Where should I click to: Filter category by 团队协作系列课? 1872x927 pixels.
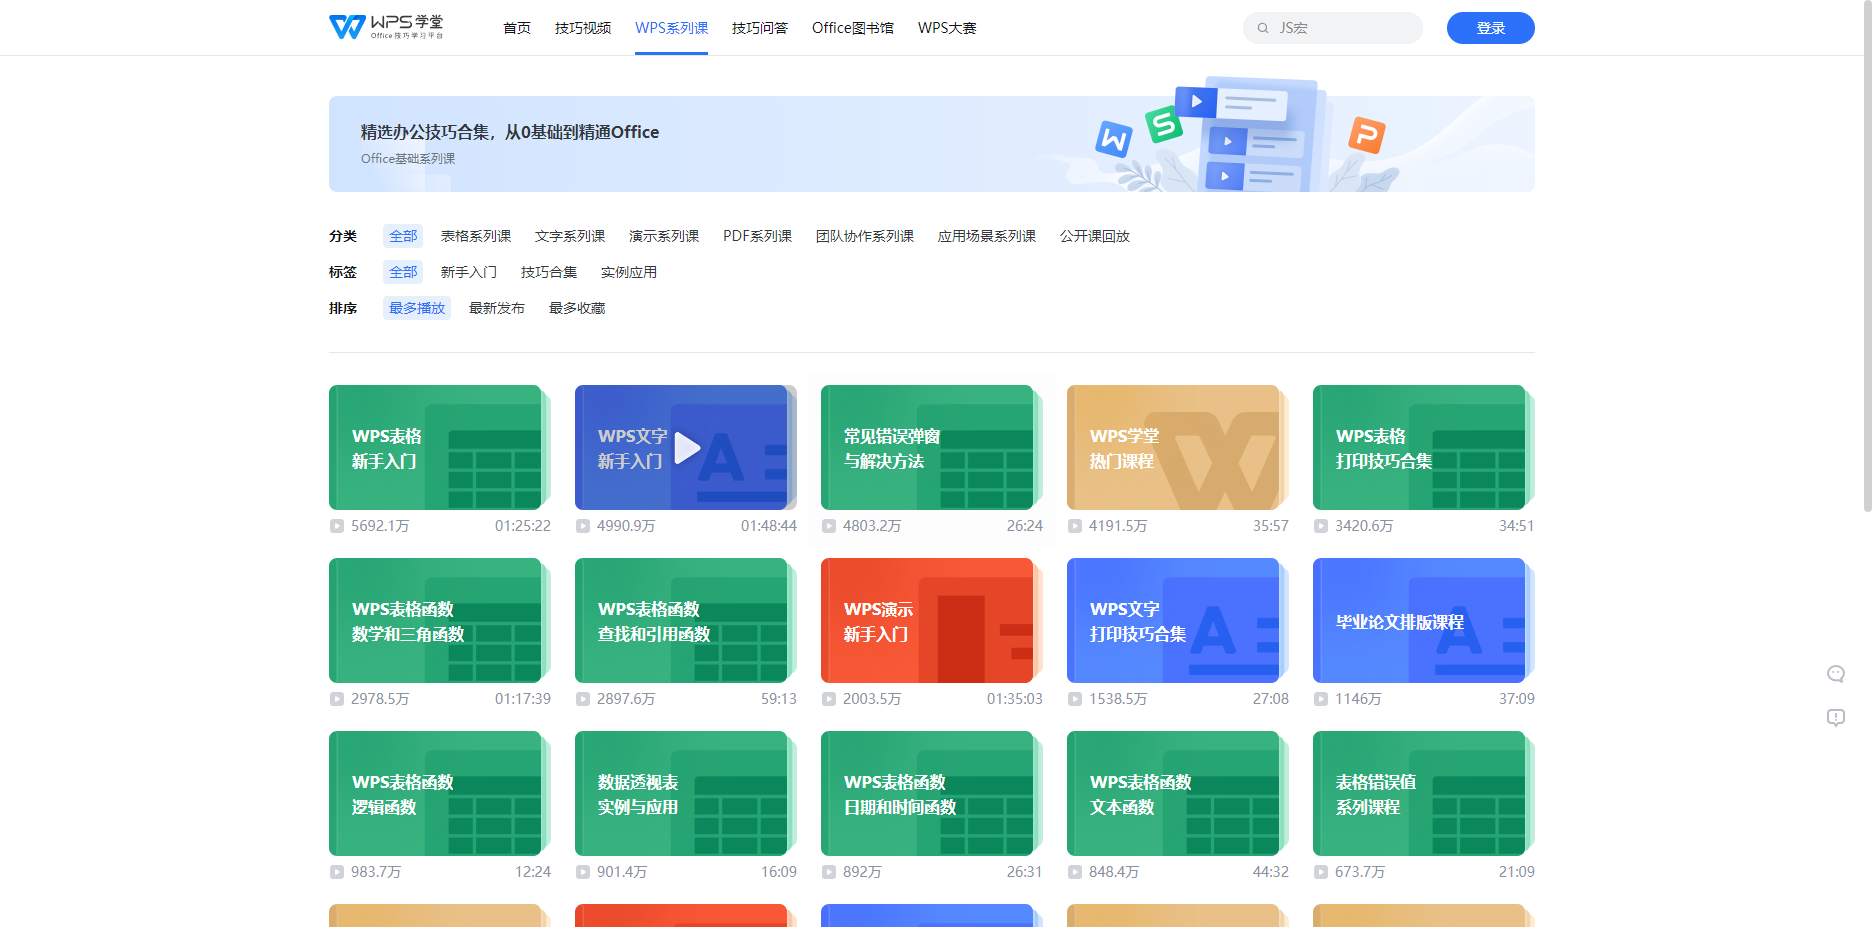click(865, 236)
